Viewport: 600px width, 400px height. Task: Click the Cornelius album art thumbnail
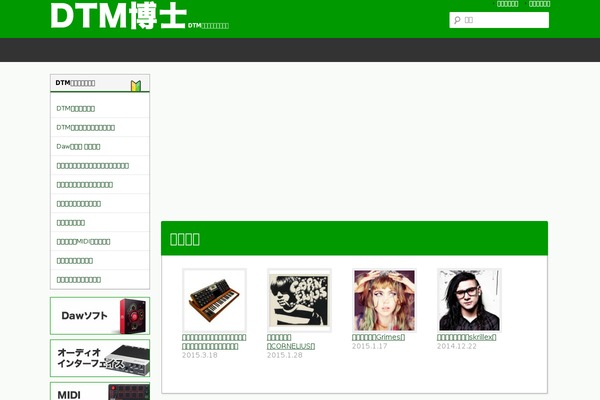click(x=299, y=300)
